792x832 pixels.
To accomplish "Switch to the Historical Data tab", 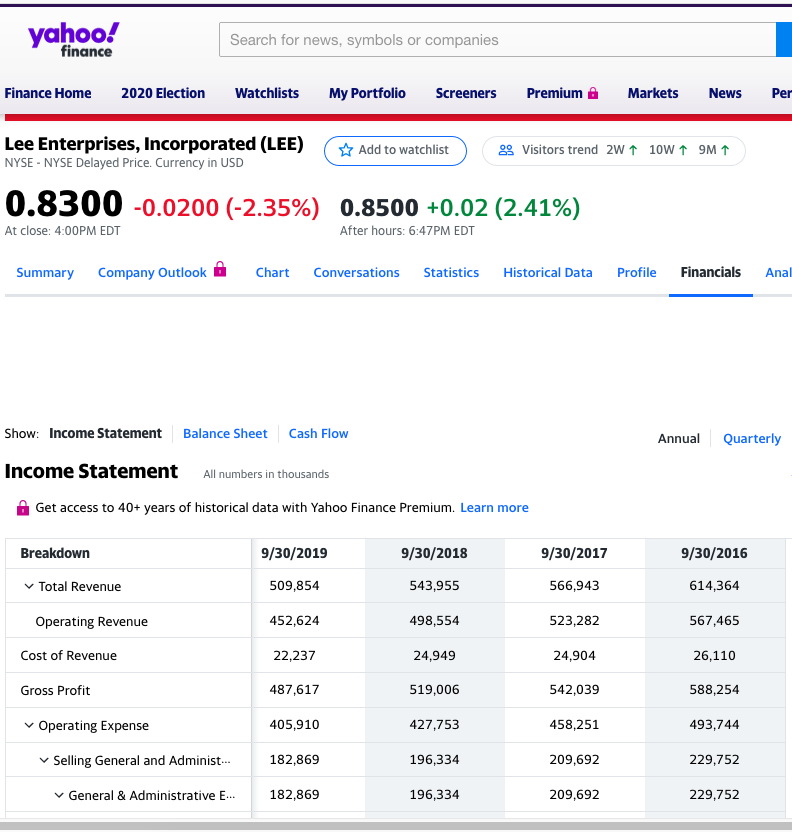I will pos(548,273).
